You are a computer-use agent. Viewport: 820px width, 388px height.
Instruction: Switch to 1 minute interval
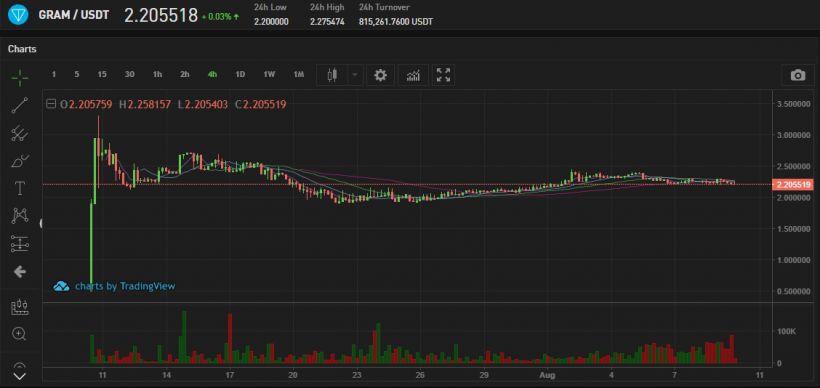click(53, 75)
